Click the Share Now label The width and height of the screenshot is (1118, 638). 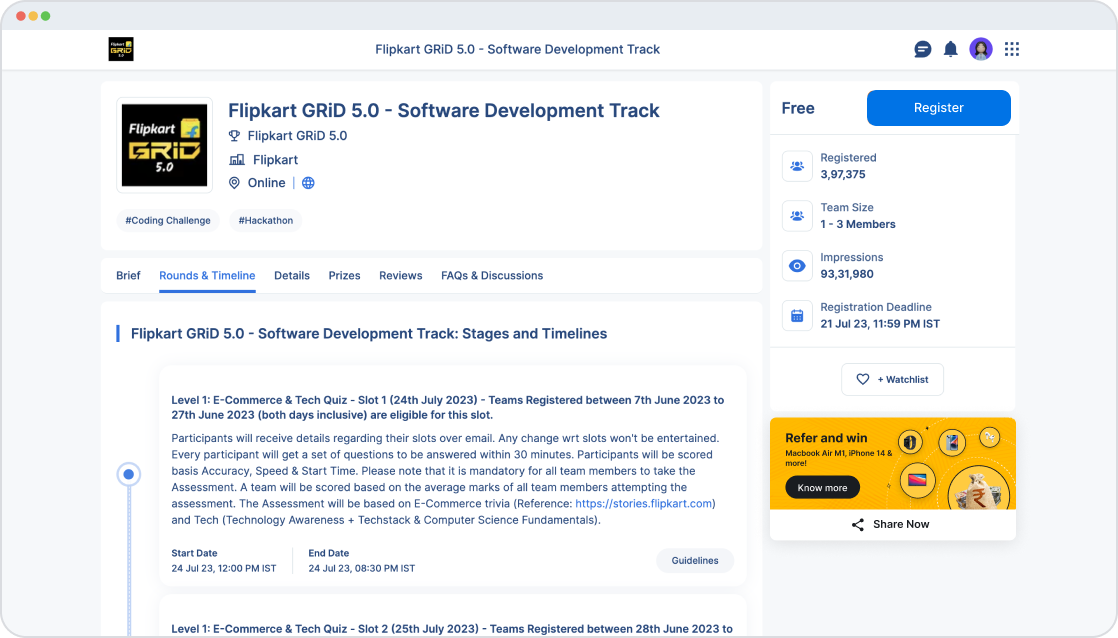[x=901, y=525]
